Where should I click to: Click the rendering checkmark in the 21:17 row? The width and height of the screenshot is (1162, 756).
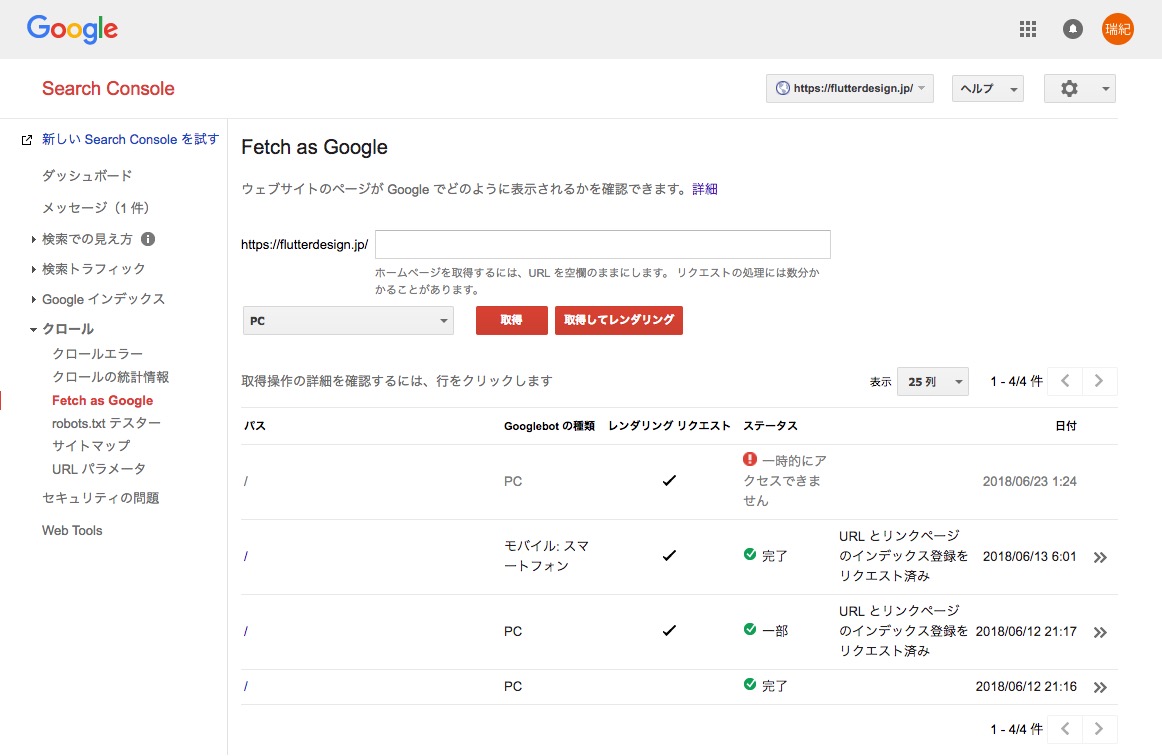[x=669, y=630]
